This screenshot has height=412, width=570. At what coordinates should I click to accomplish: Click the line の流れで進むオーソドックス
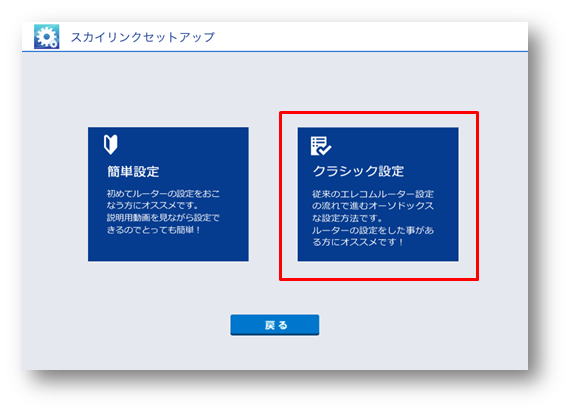tap(373, 206)
